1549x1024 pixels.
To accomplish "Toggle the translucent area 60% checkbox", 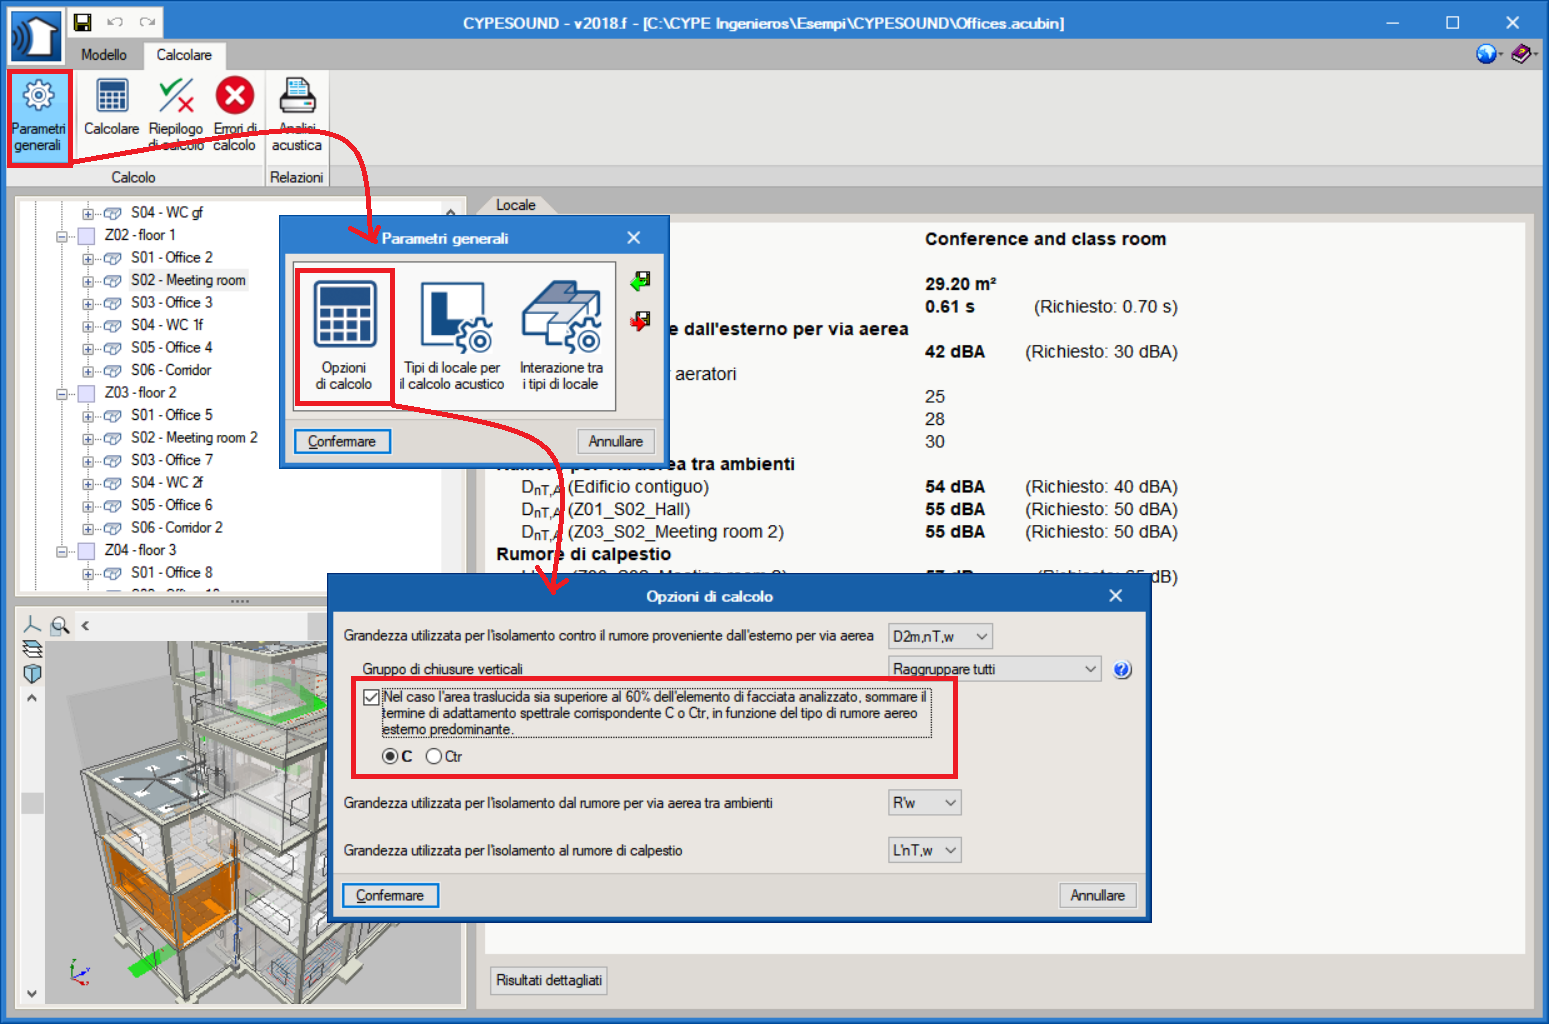I will pos(371,697).
